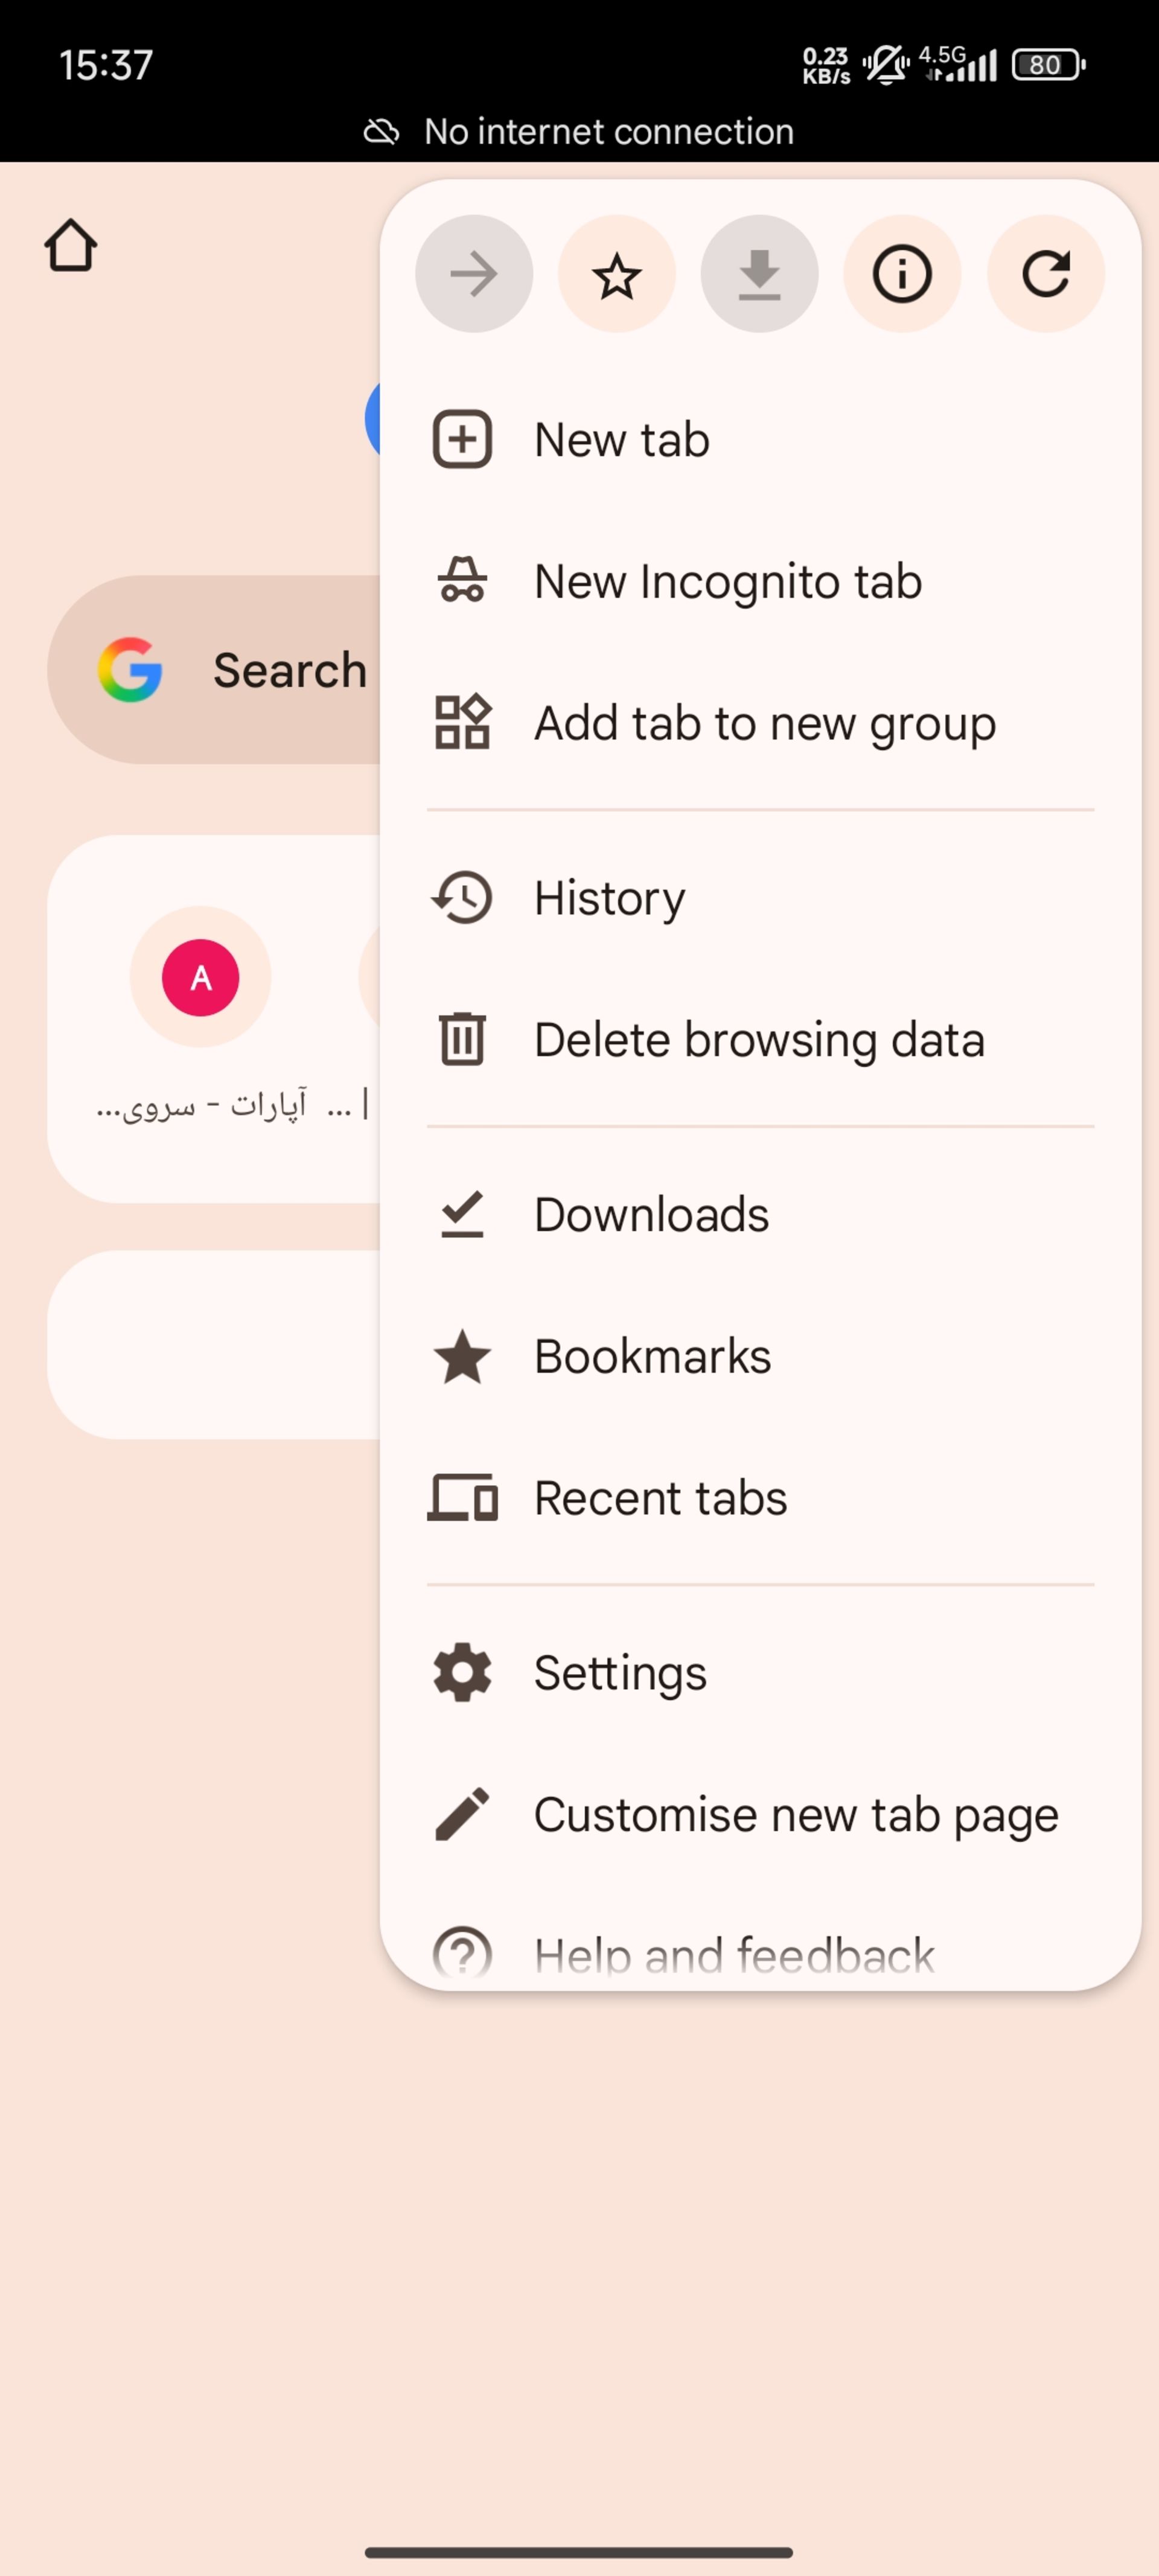Open page info via the info icon
Image resolution: width=1159 pixels, height=2576 pixels.
902,274
